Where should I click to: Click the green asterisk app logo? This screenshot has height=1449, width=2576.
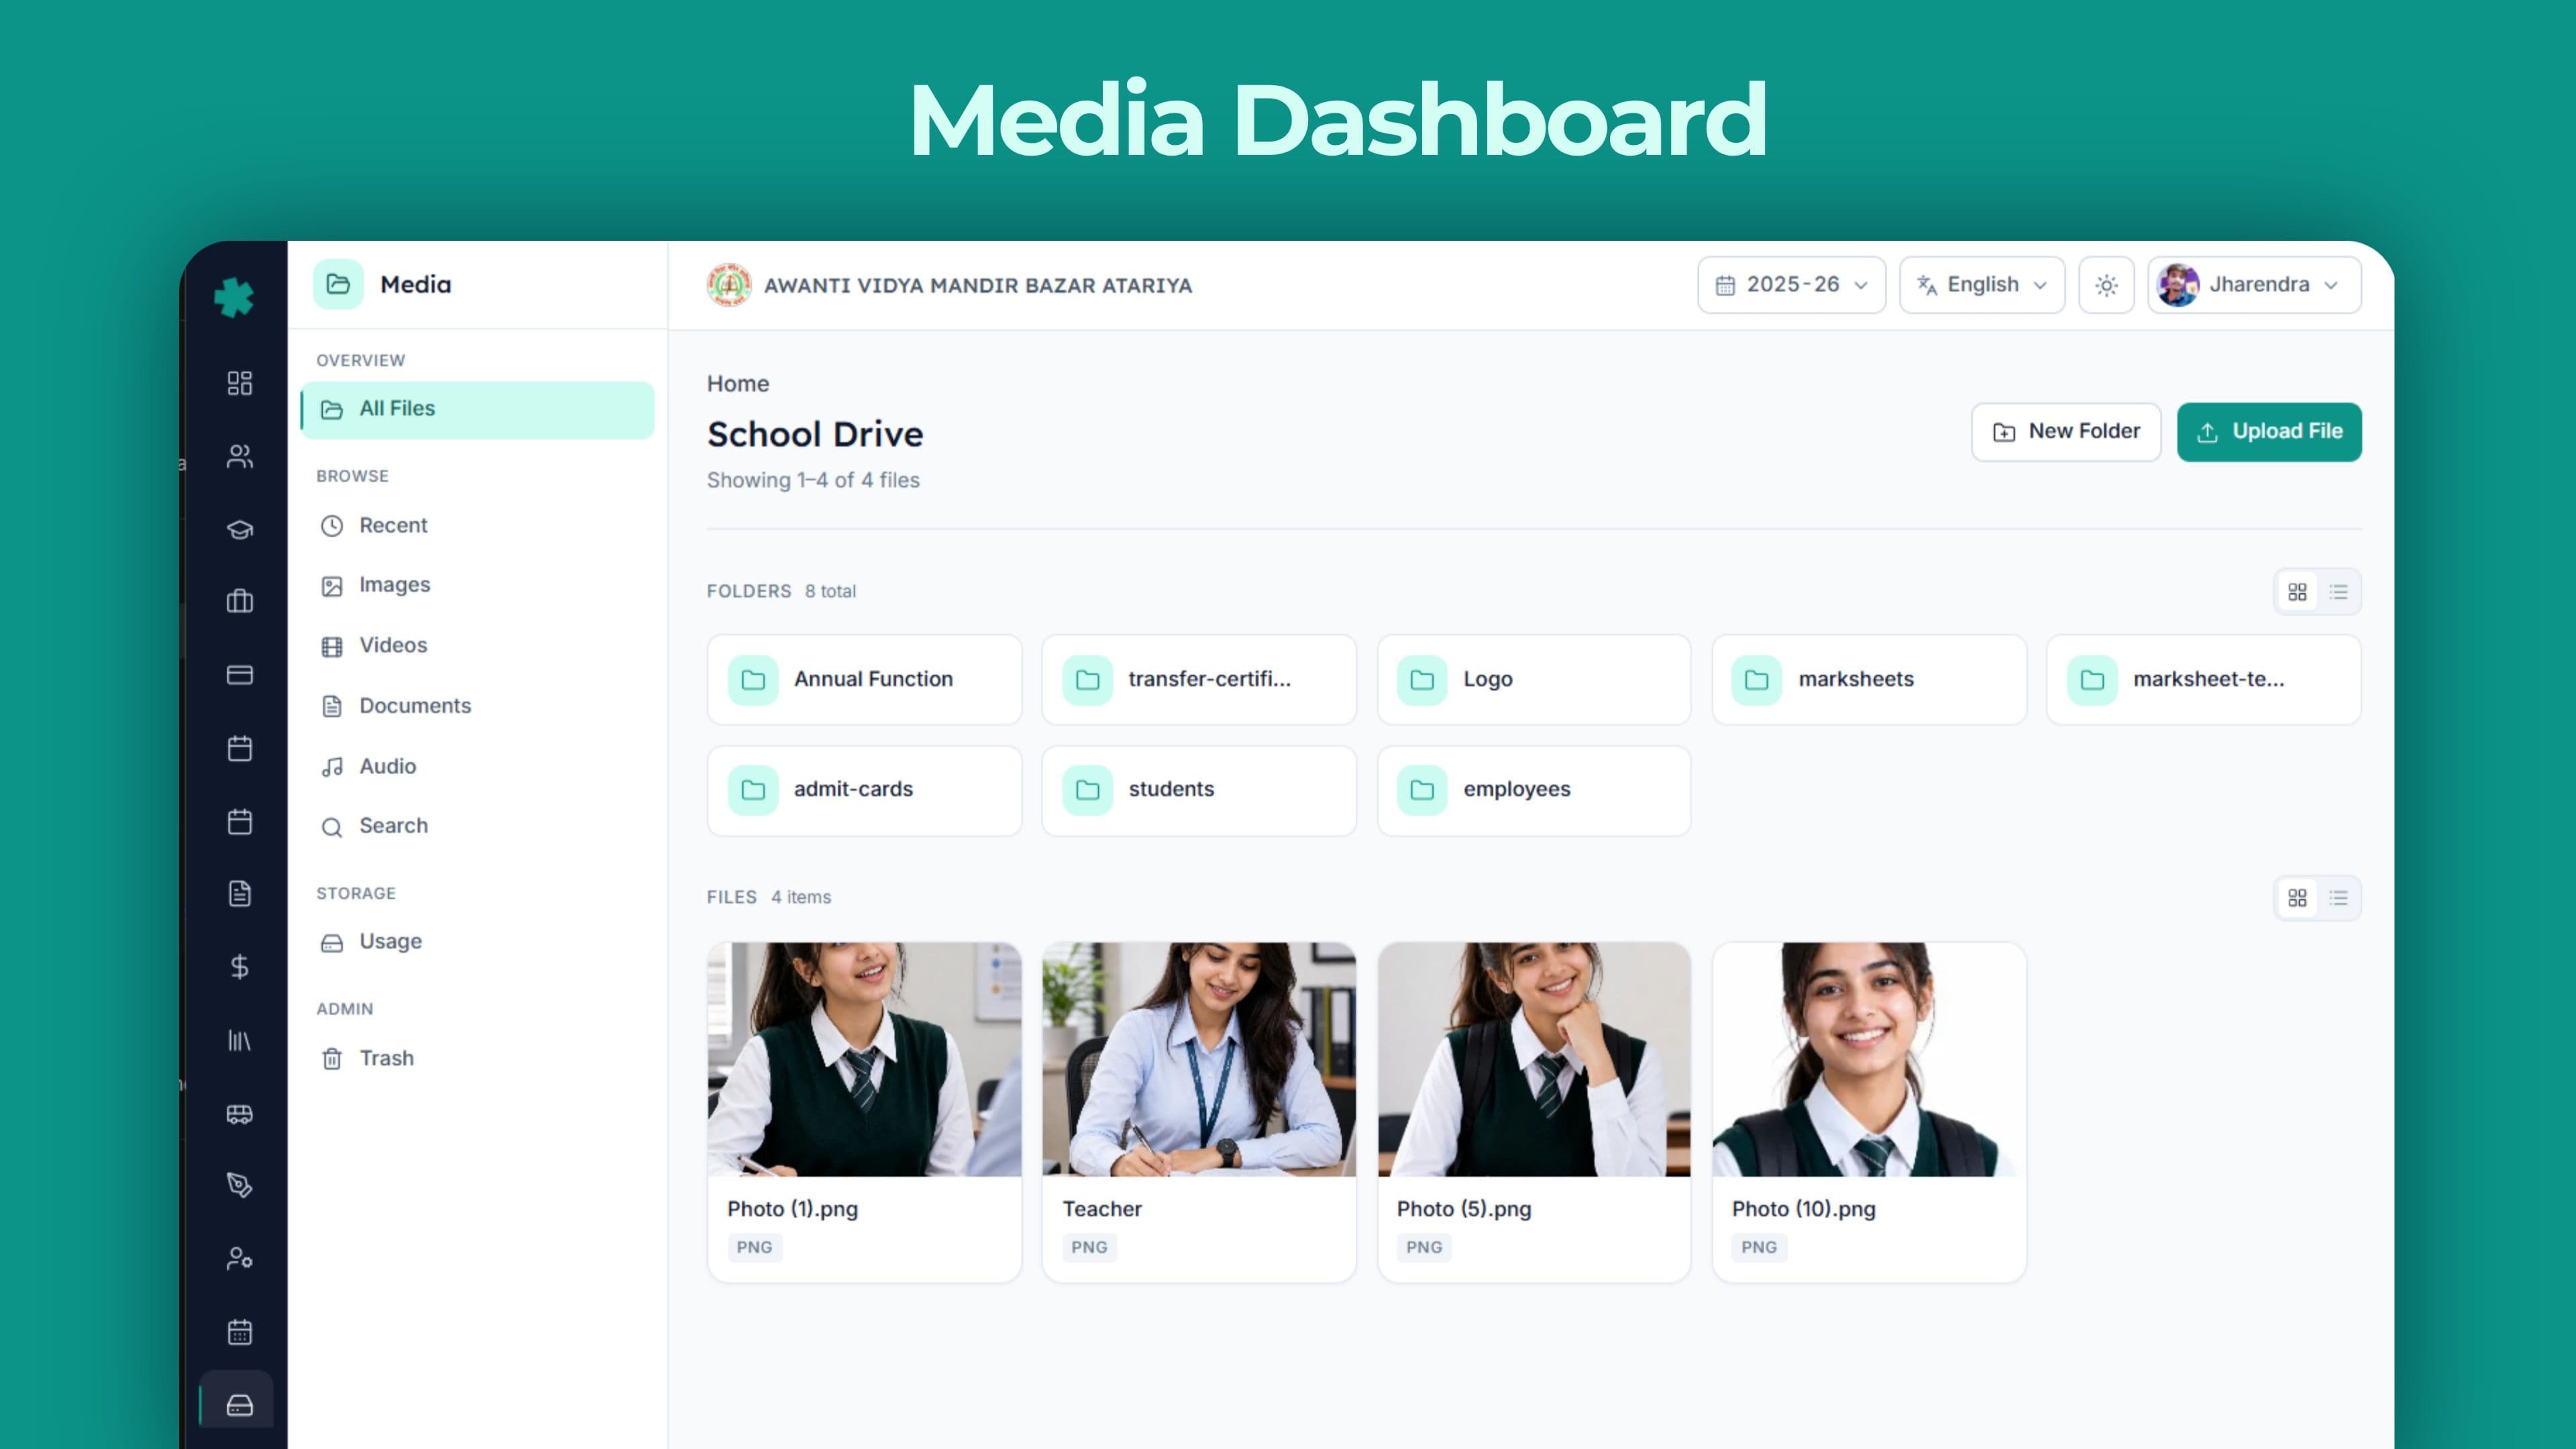(x=234, y=297)
